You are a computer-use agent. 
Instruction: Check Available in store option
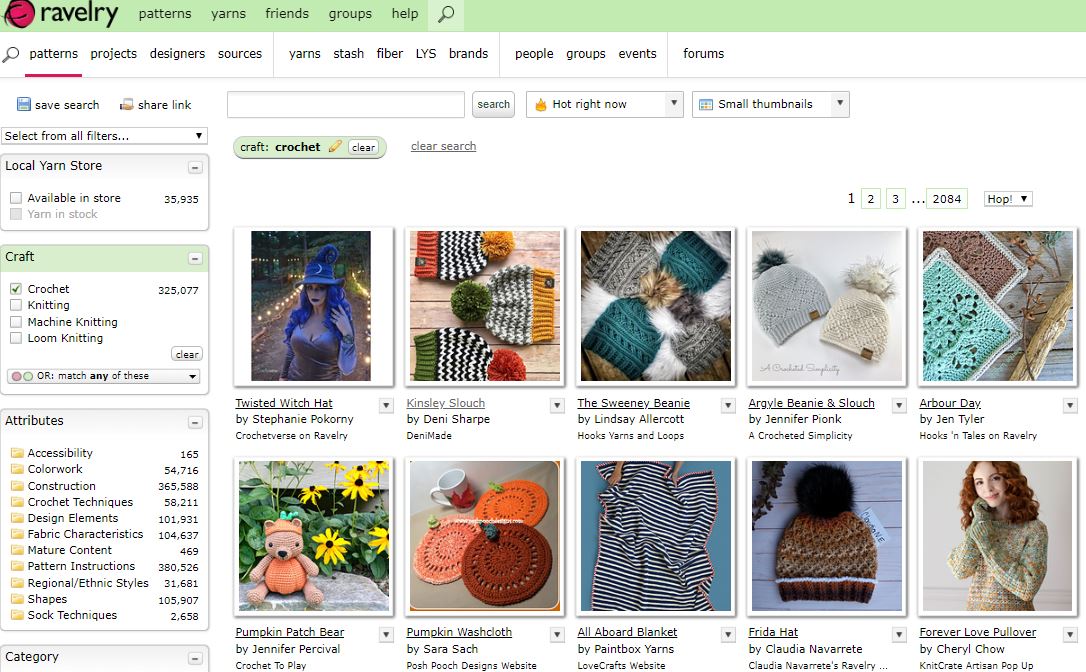[16, 198]
